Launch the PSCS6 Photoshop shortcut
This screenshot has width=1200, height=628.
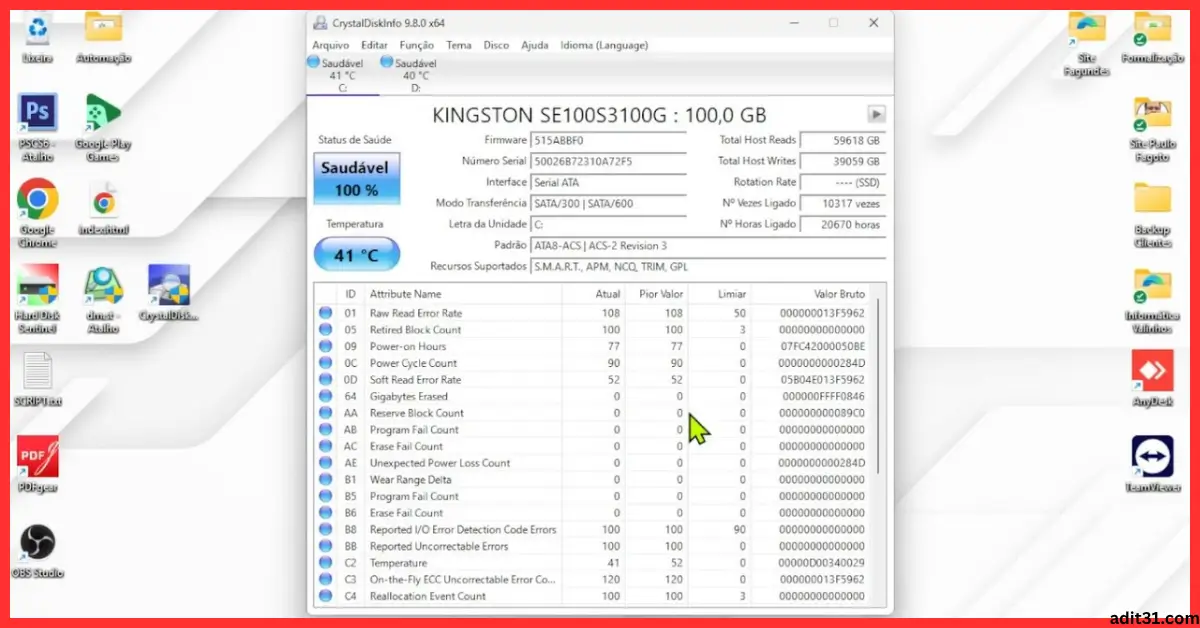tap(38, 127)
